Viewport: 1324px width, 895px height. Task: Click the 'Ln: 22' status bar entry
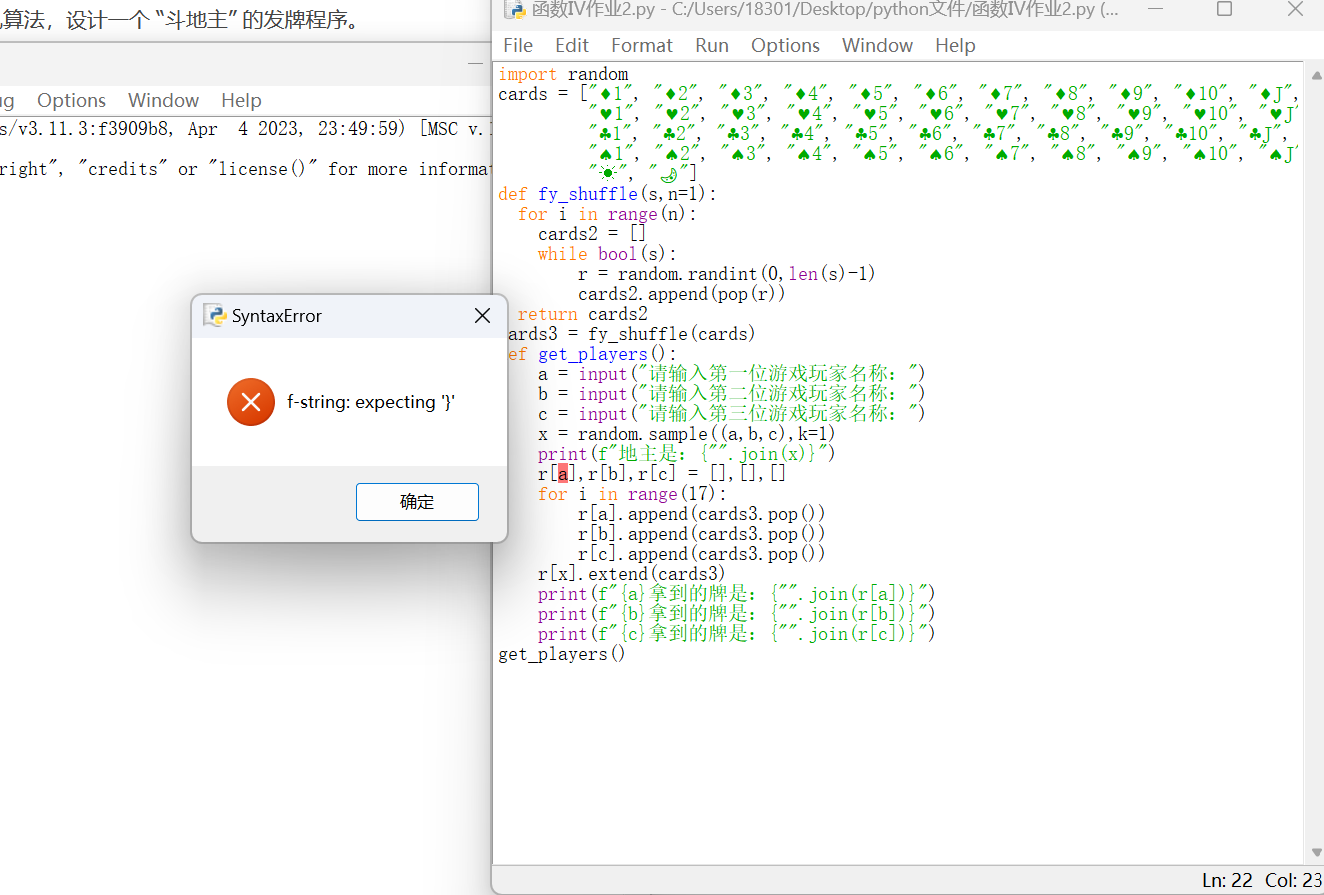1227,880
